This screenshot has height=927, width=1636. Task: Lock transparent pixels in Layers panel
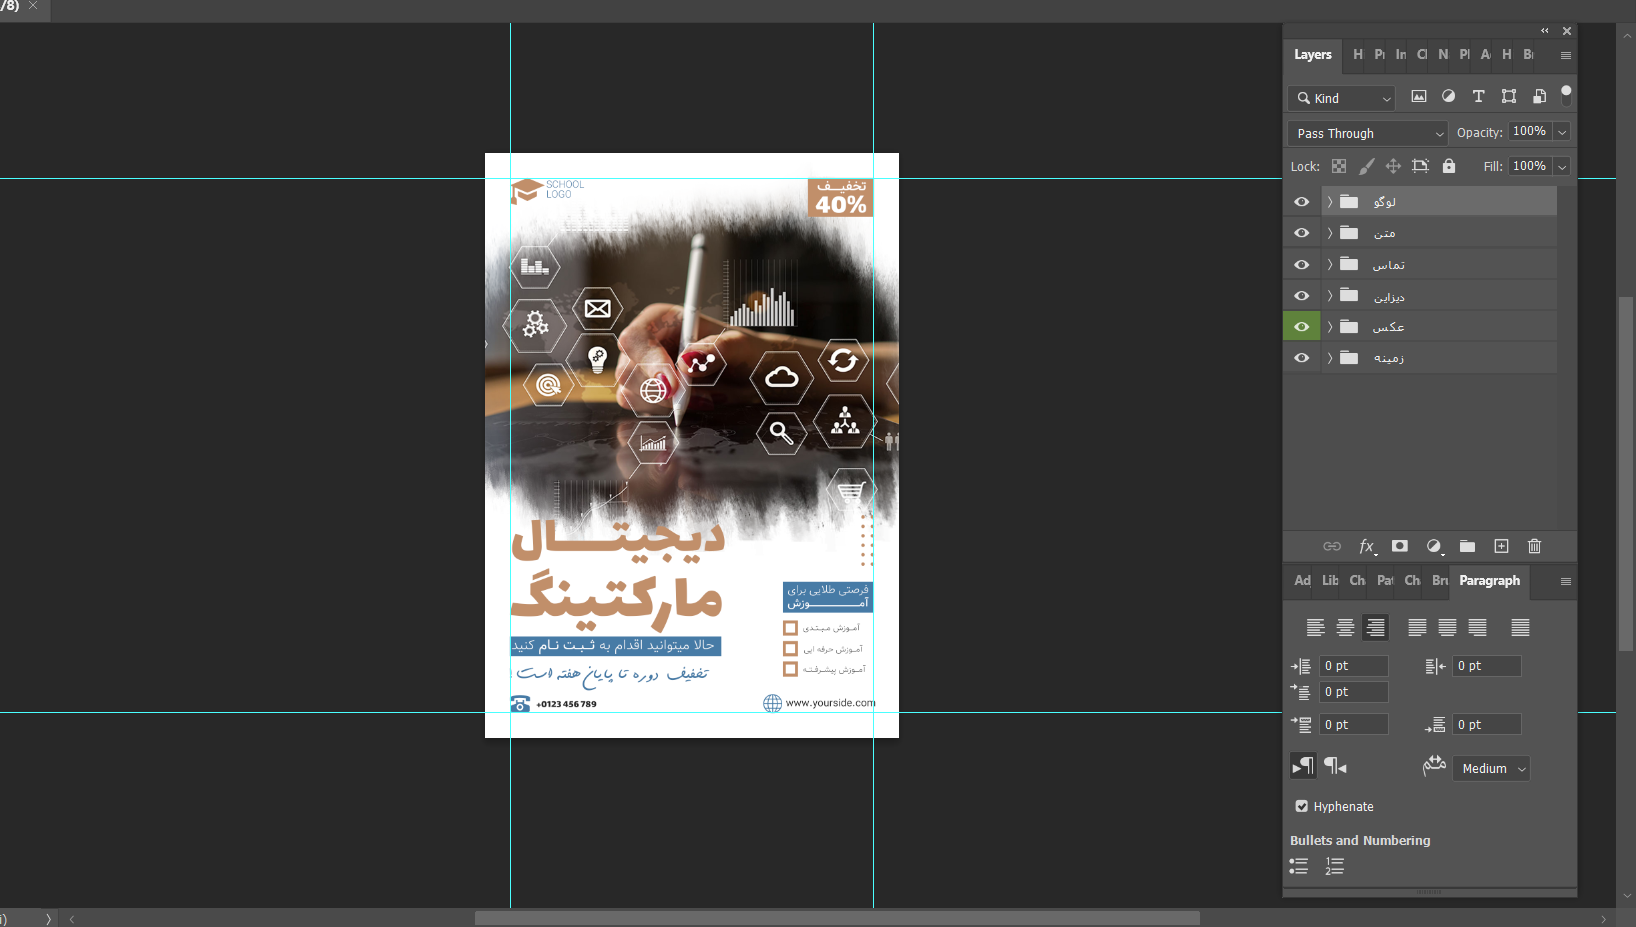[x=1339, y=166]
